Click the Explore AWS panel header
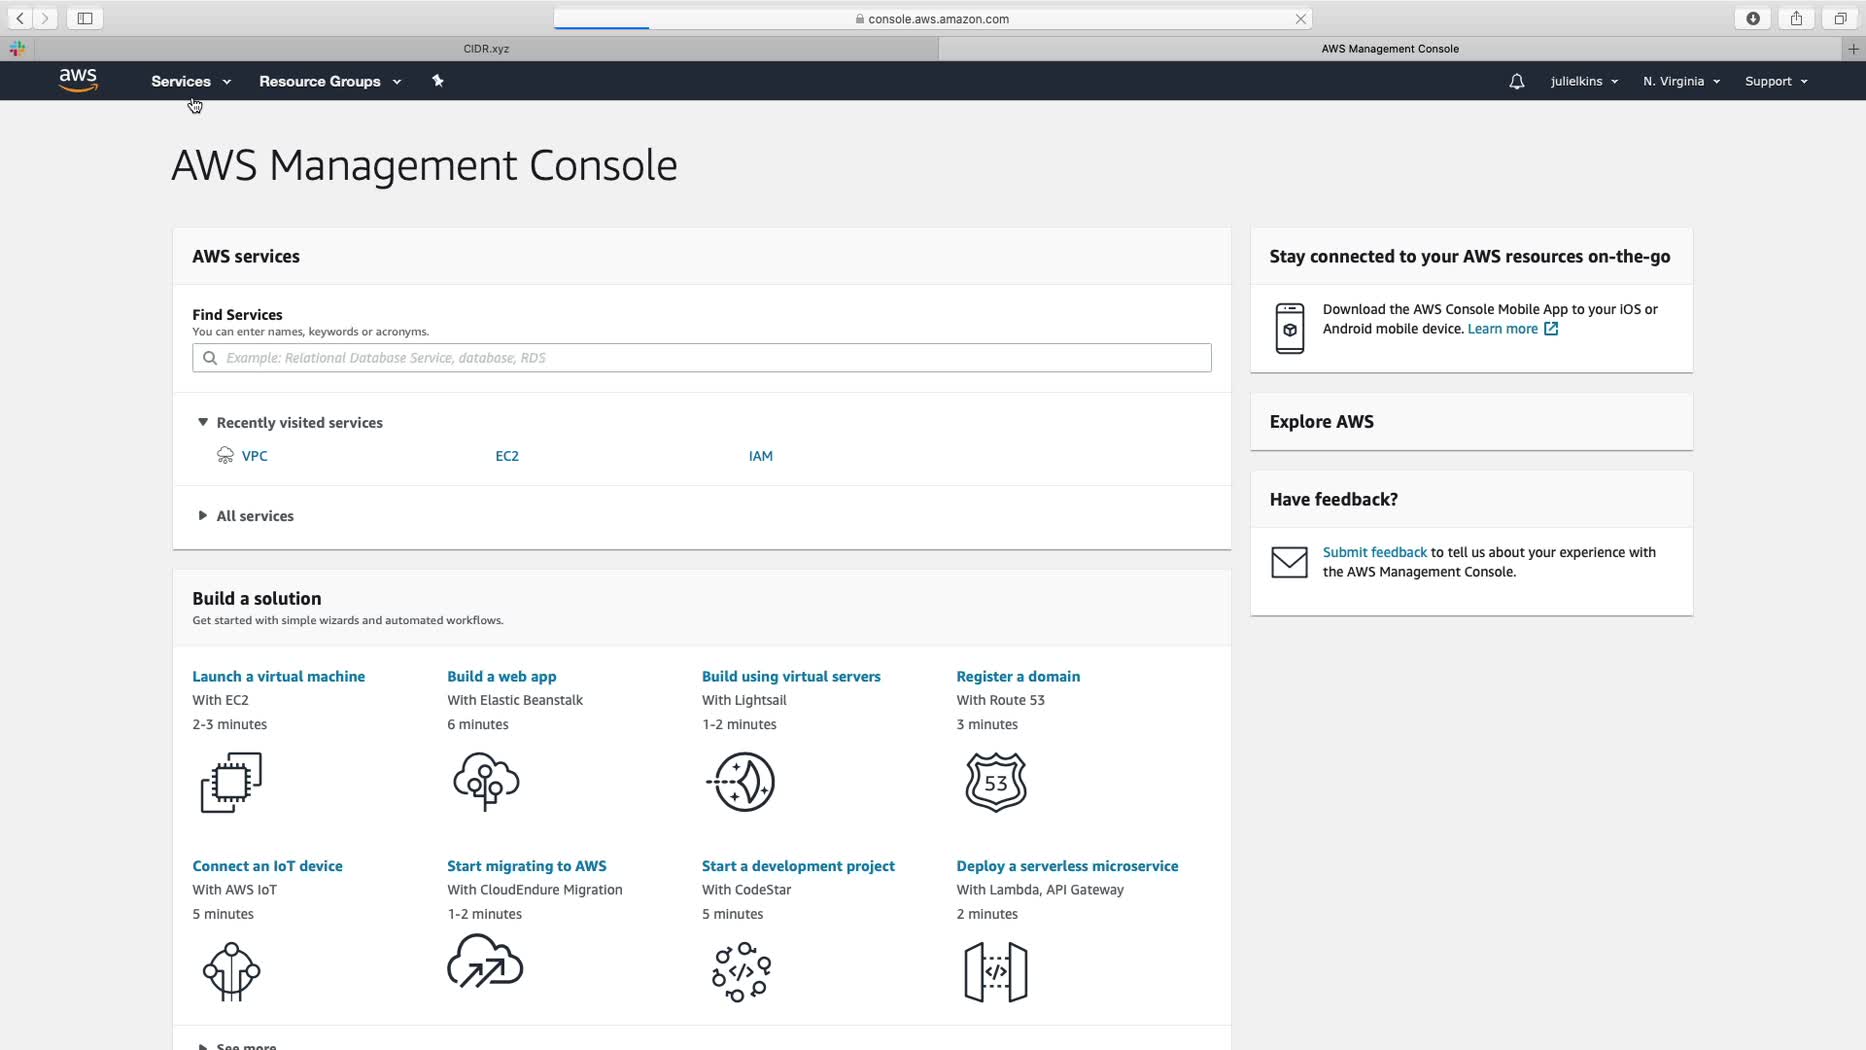The image size is (1866, 1050). pos(1471,421)
